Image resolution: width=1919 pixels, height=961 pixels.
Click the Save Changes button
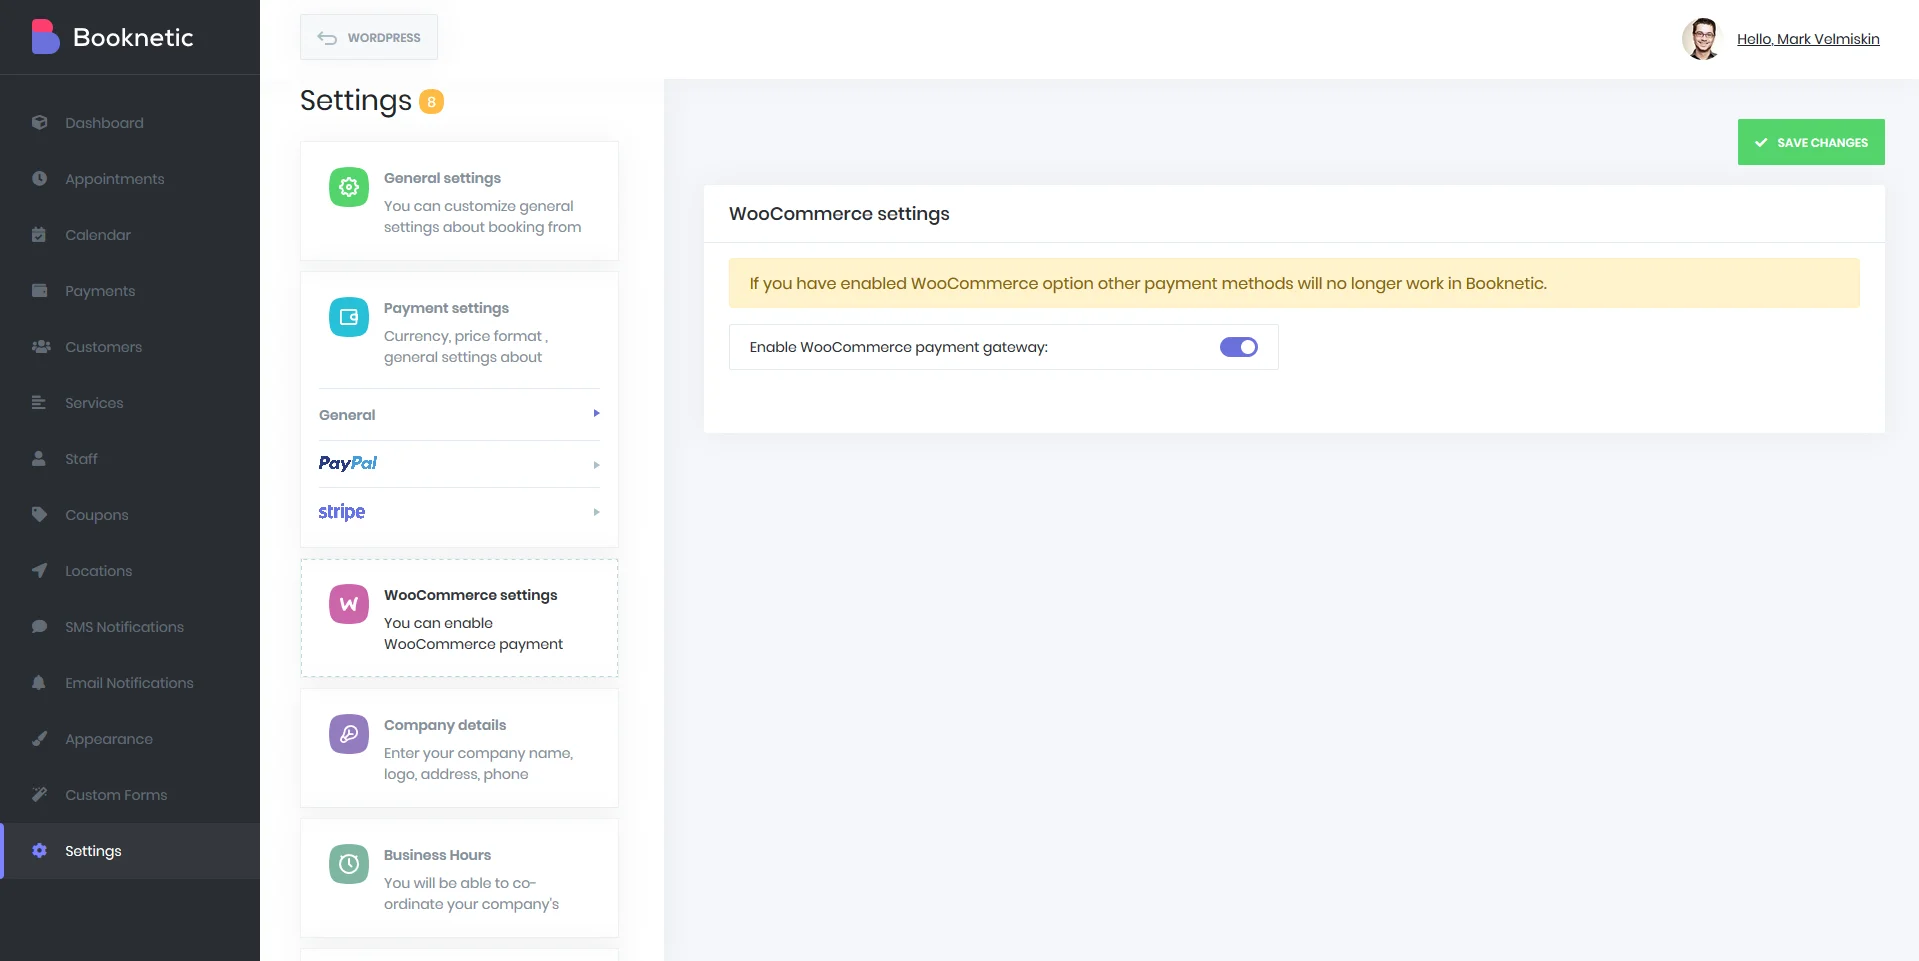tap(1810, 142)
